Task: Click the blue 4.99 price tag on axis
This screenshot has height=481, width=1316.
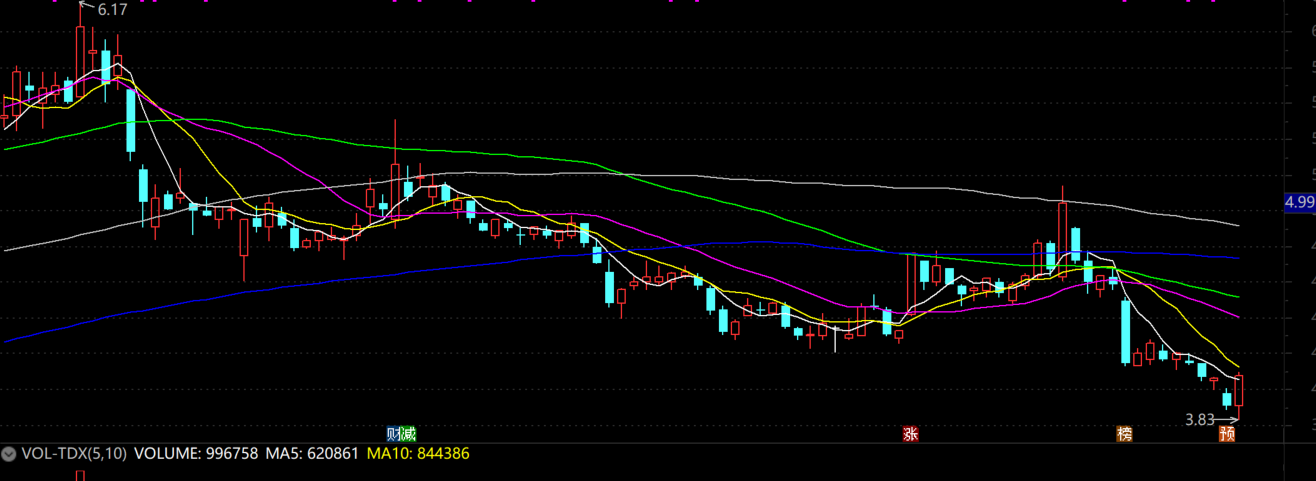Action: coord(1300,202)
